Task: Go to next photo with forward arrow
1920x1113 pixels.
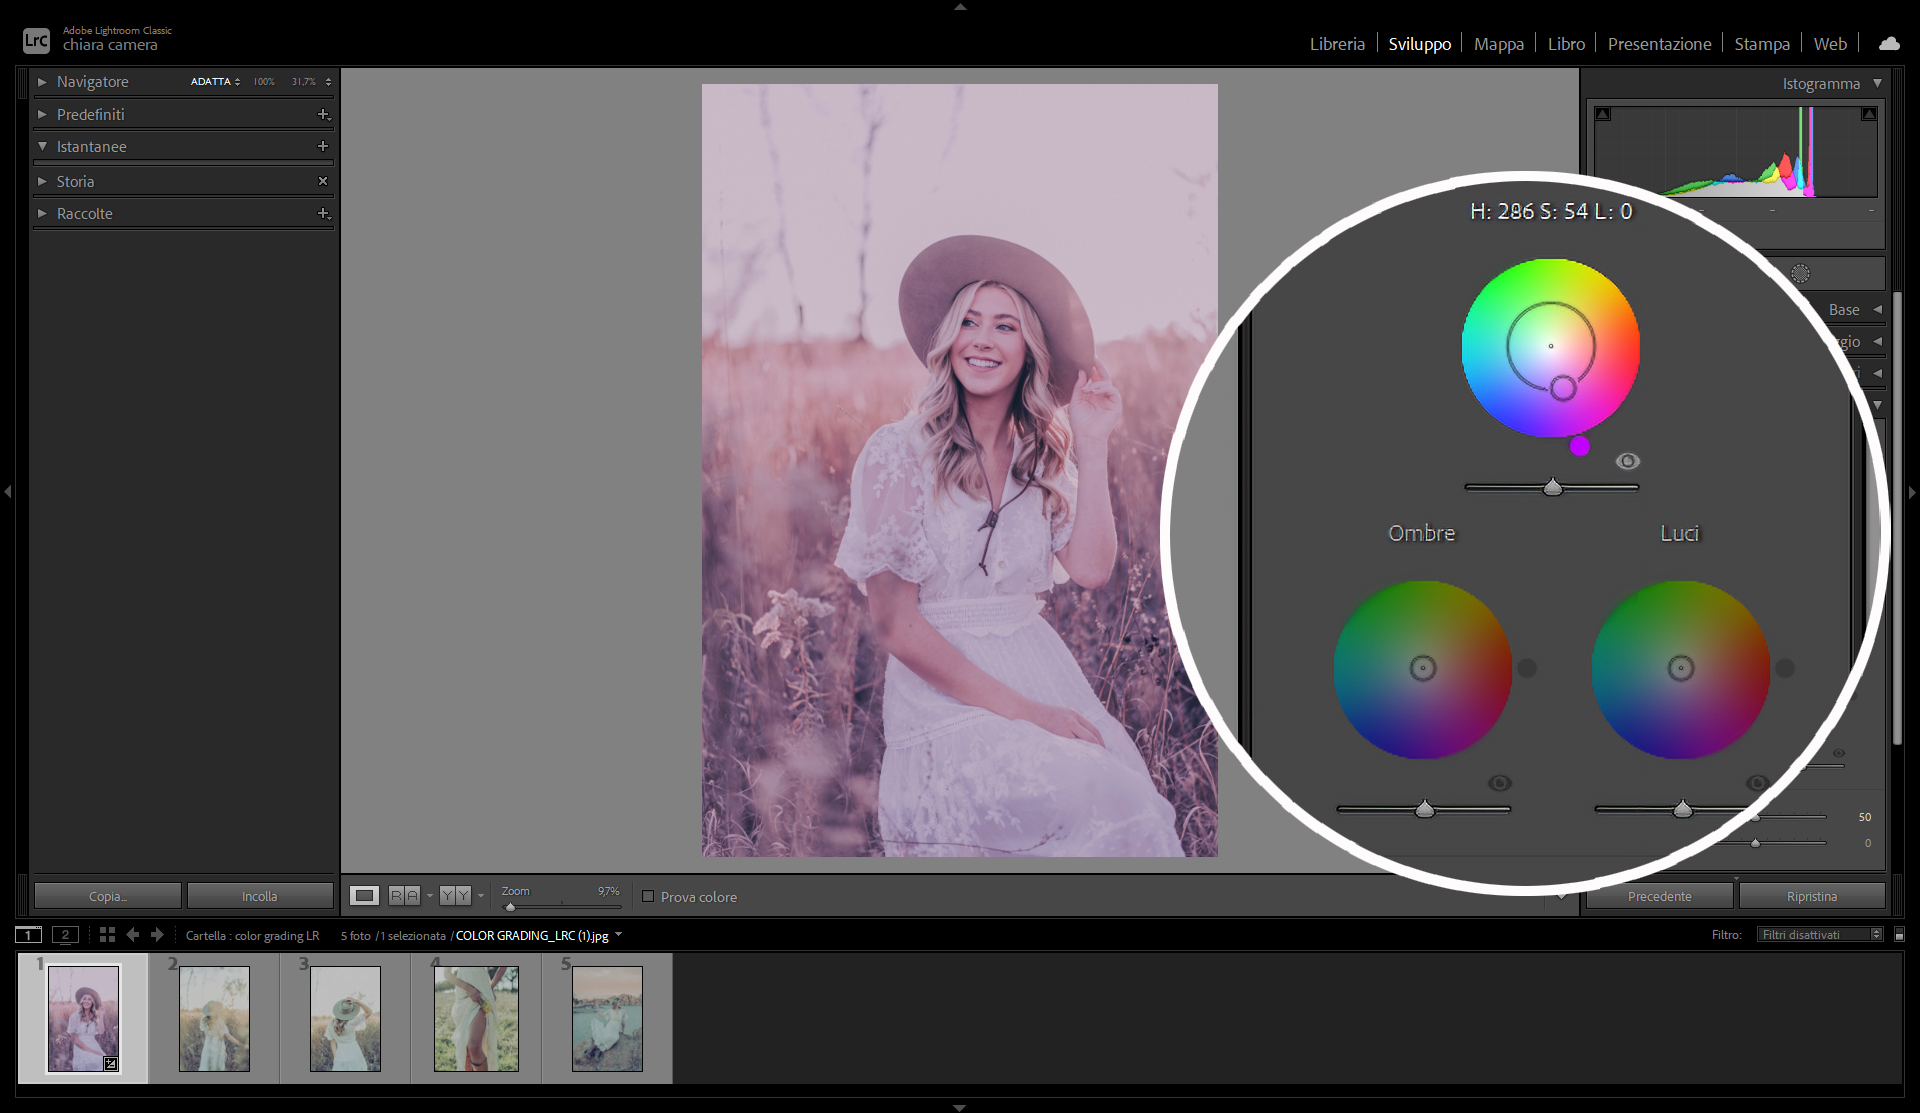Action: click(x=157, y=935)
